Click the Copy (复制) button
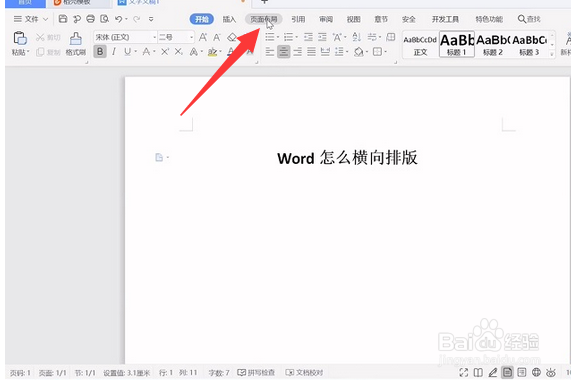Viewport: 571px width, 380px height. point(48,52)
